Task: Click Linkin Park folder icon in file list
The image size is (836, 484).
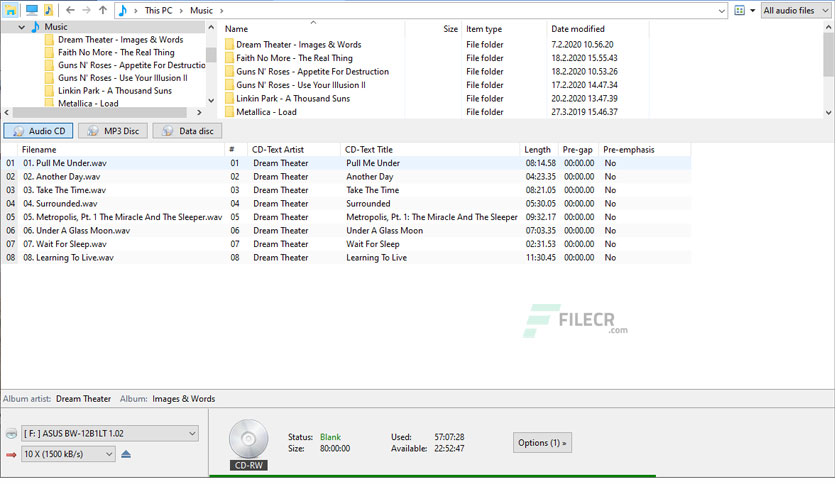Action: [x=229, y=99]
